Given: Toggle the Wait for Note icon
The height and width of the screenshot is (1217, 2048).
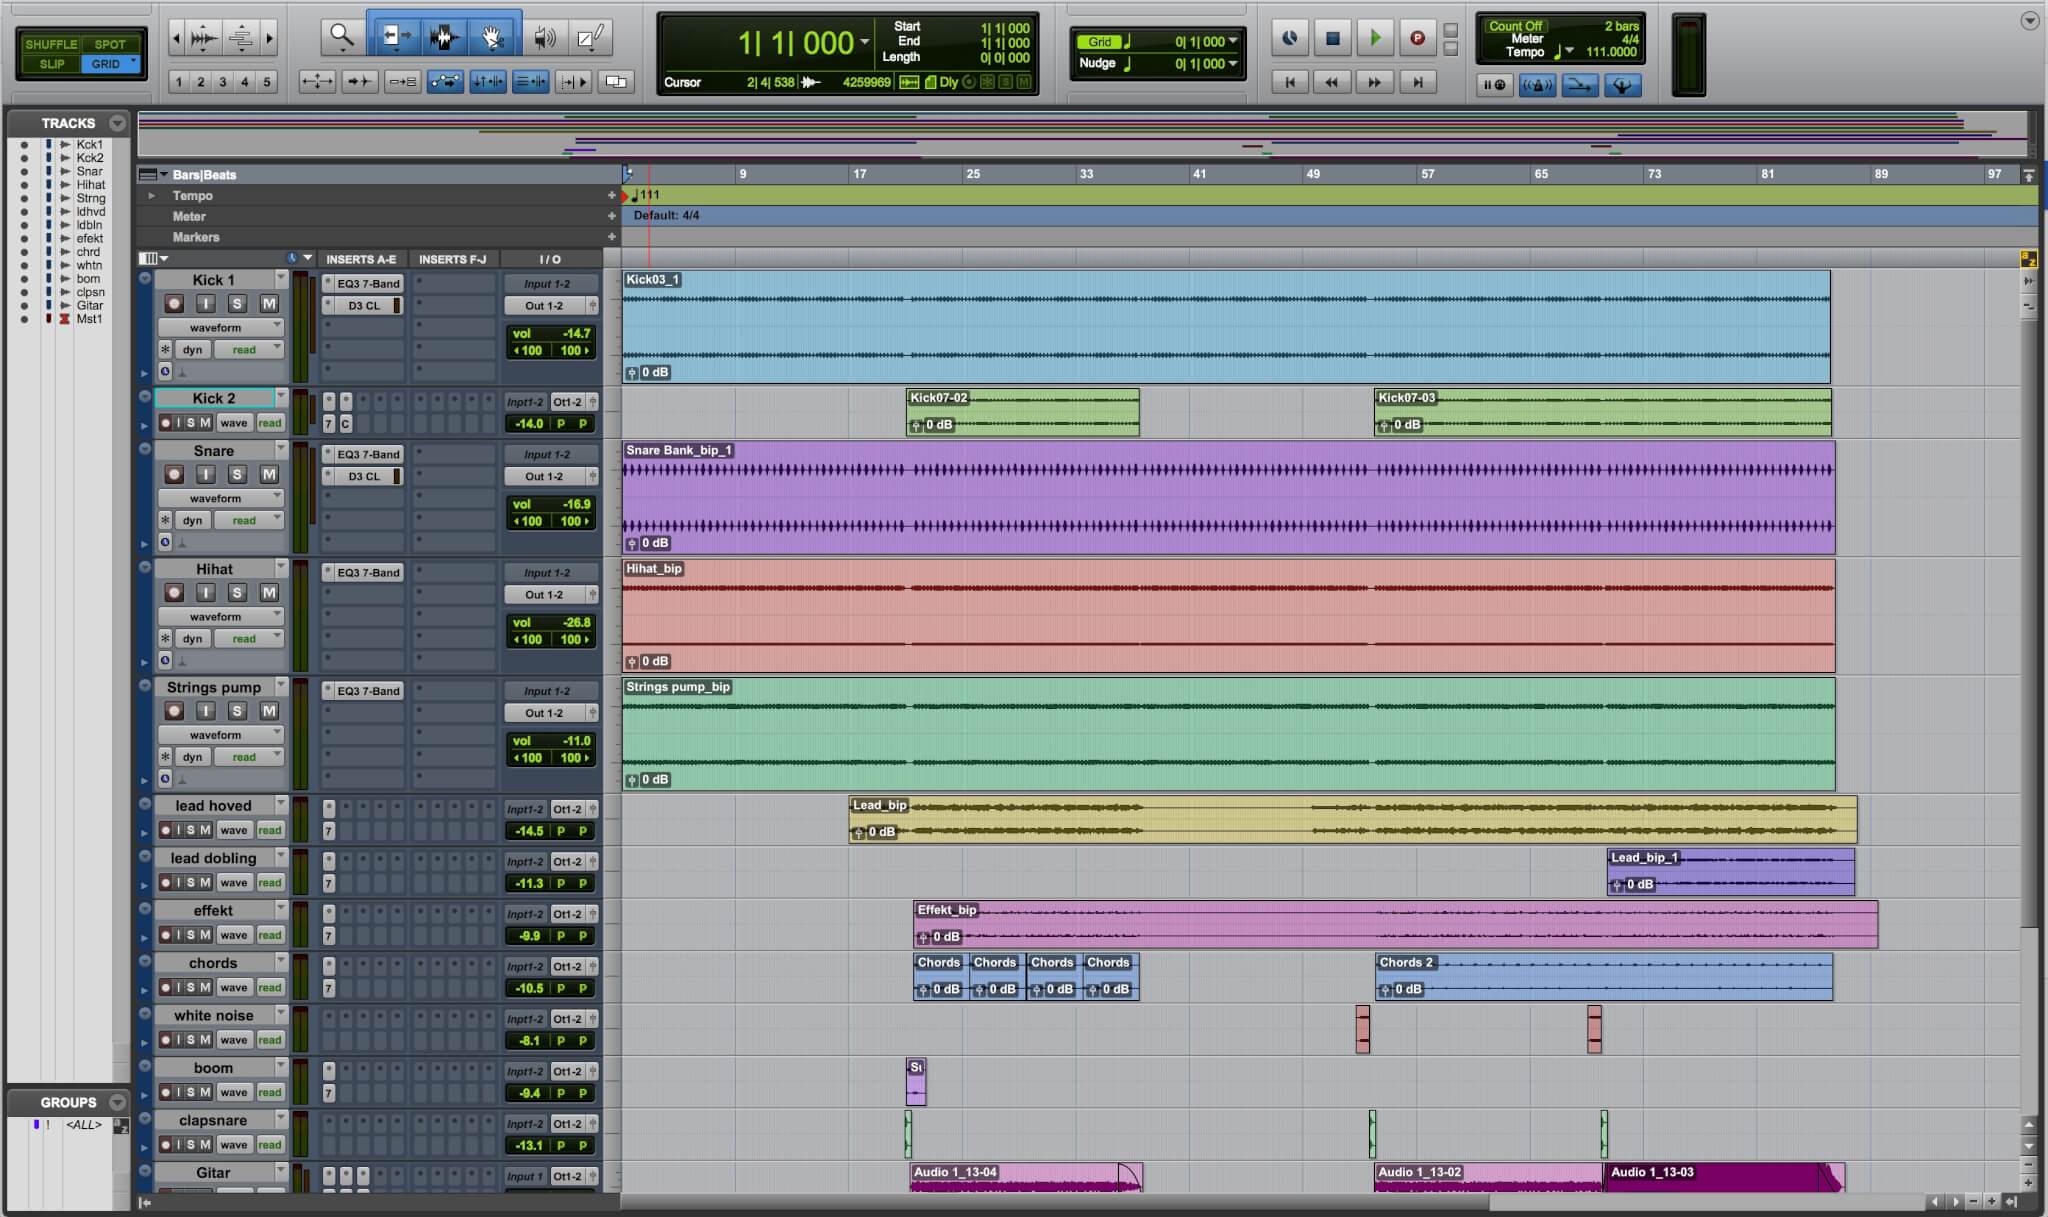Looking at the screenshot, I should click(x=1494, y=85).
